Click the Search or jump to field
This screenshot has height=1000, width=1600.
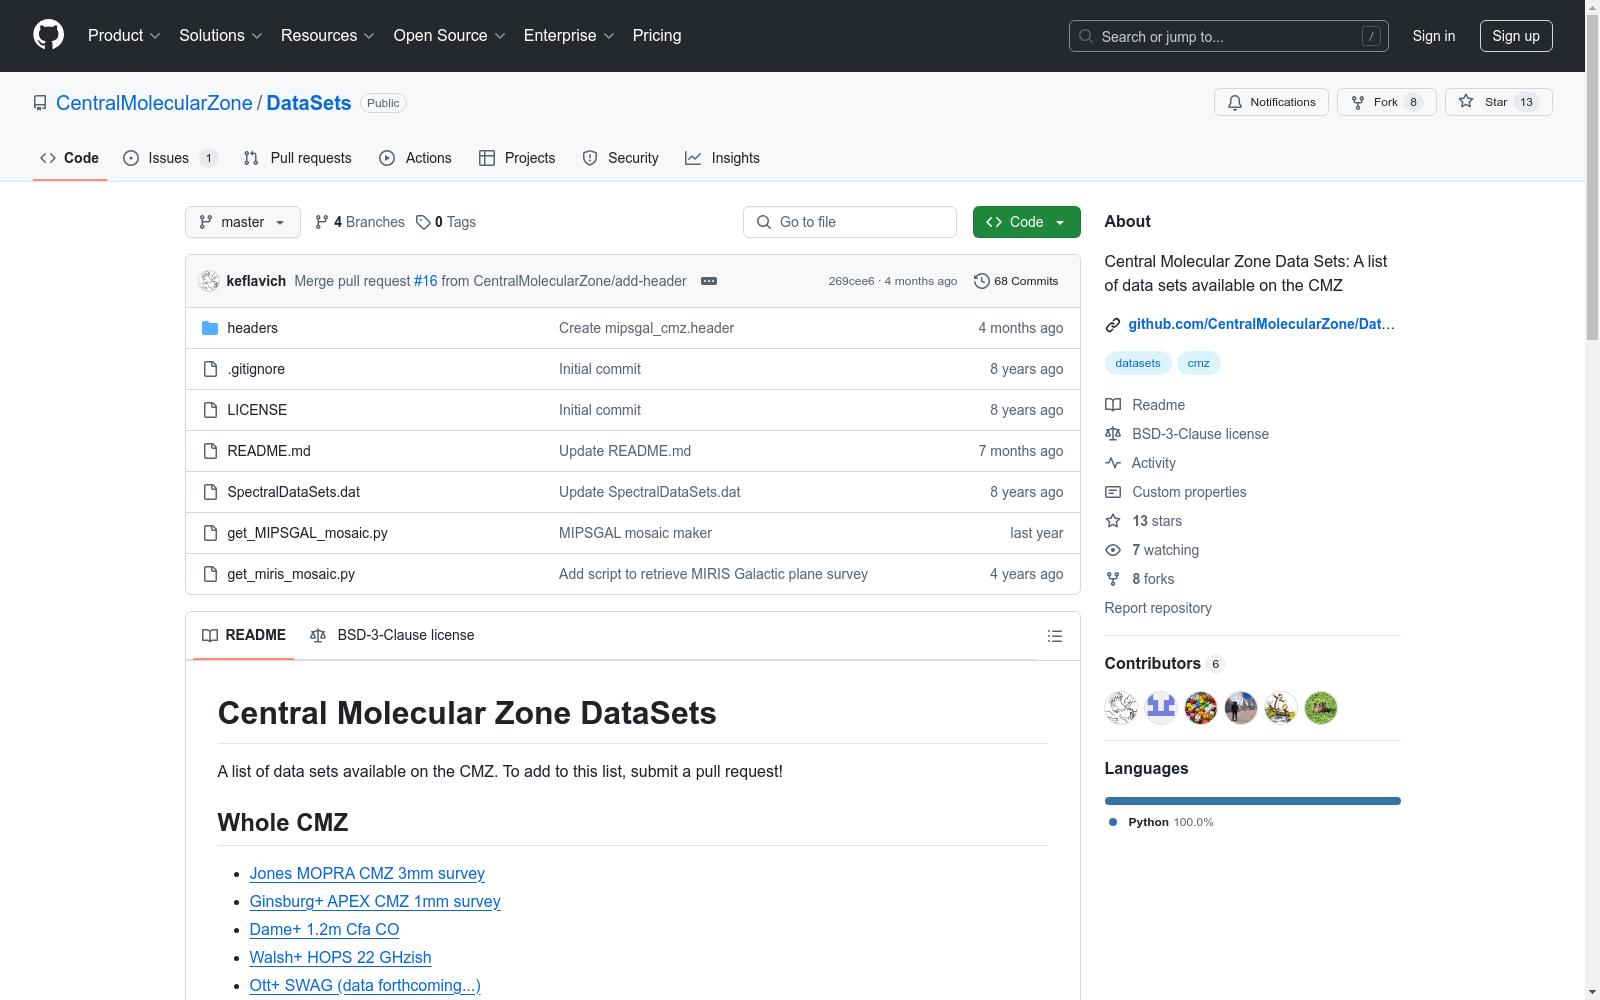click(x=1229, y=36)
